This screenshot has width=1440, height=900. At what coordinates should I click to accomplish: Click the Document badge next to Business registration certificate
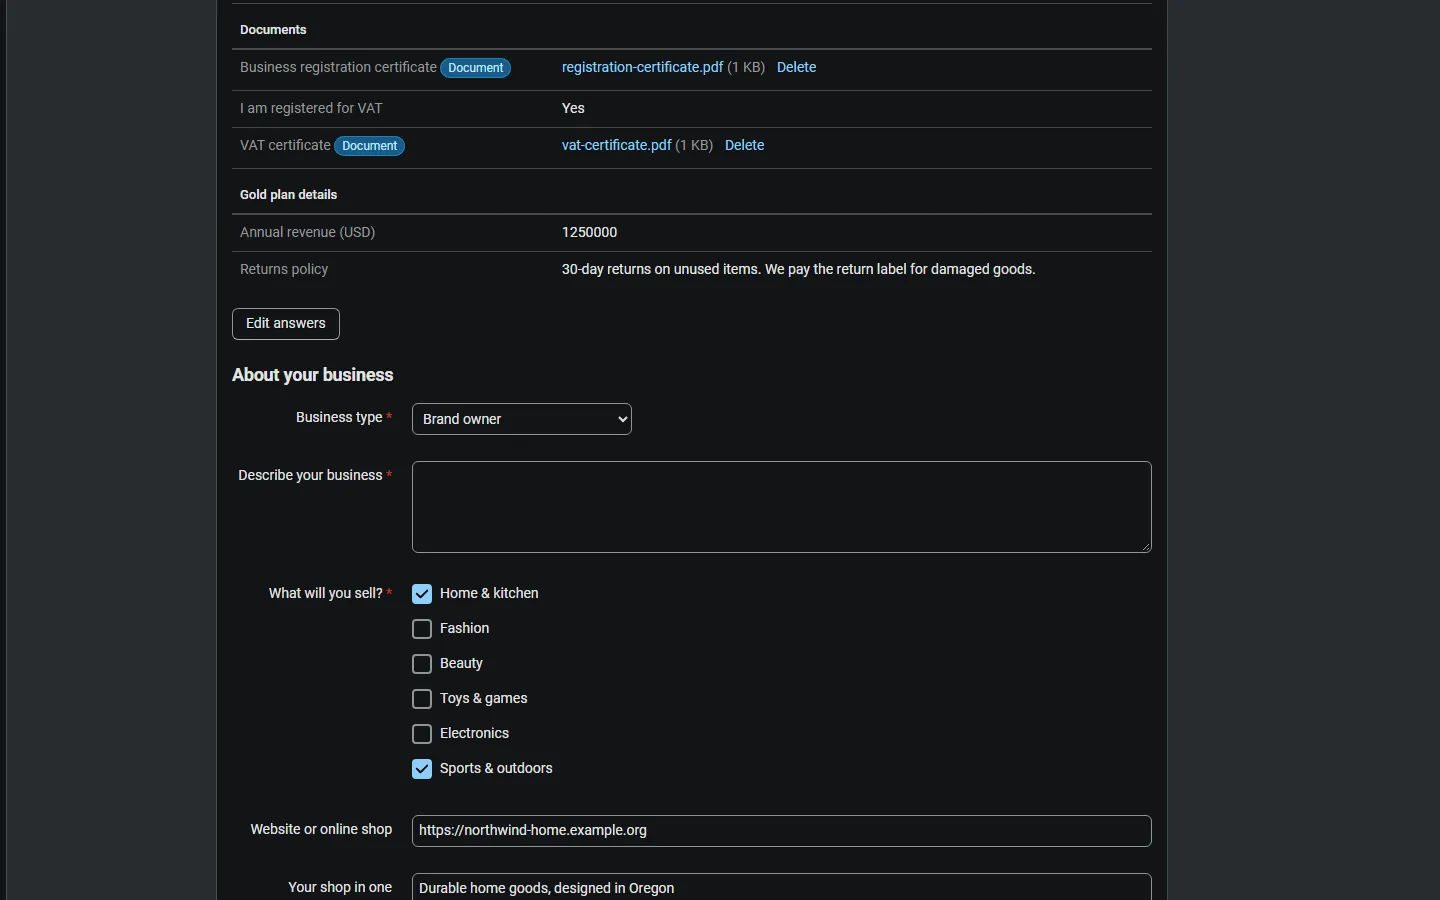(476, 68)
